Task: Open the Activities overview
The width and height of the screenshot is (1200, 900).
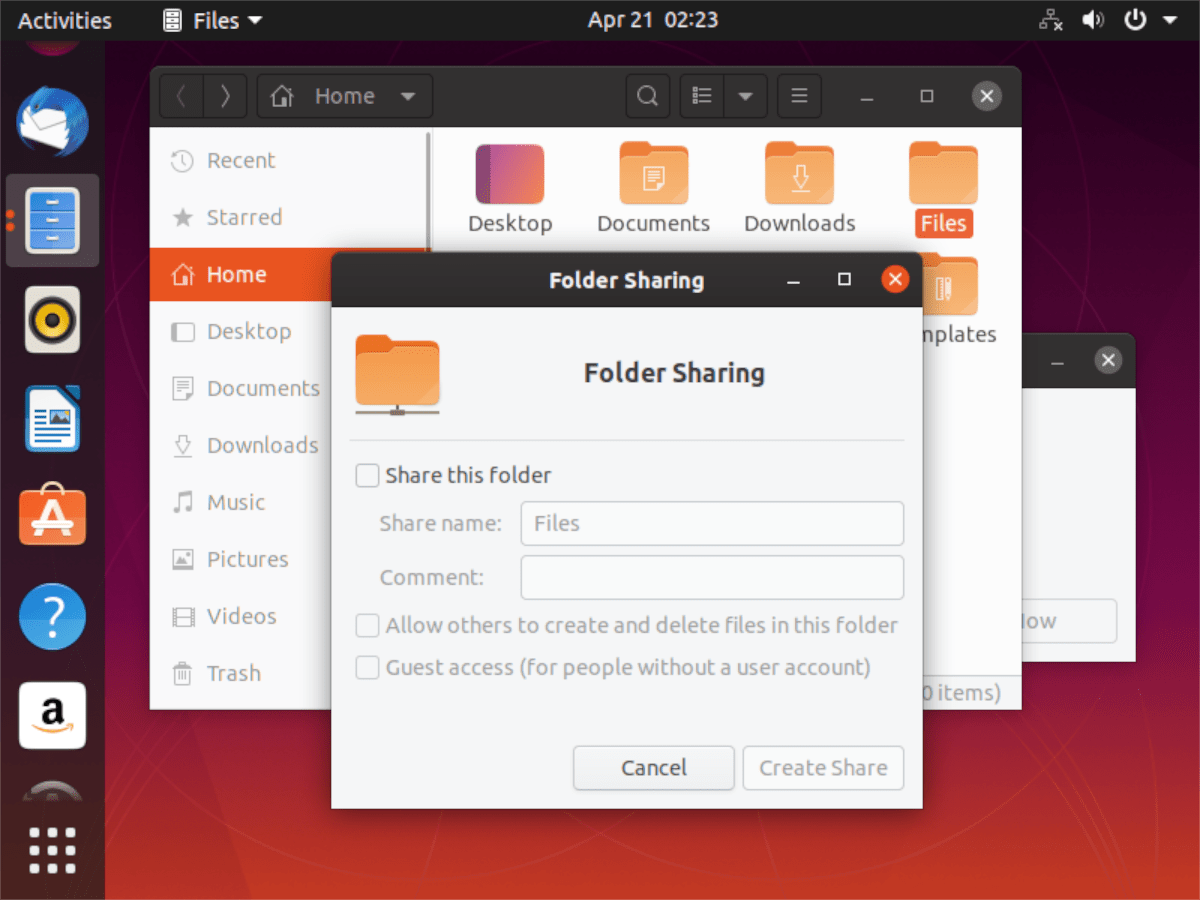Action: [x=64, y=20]
